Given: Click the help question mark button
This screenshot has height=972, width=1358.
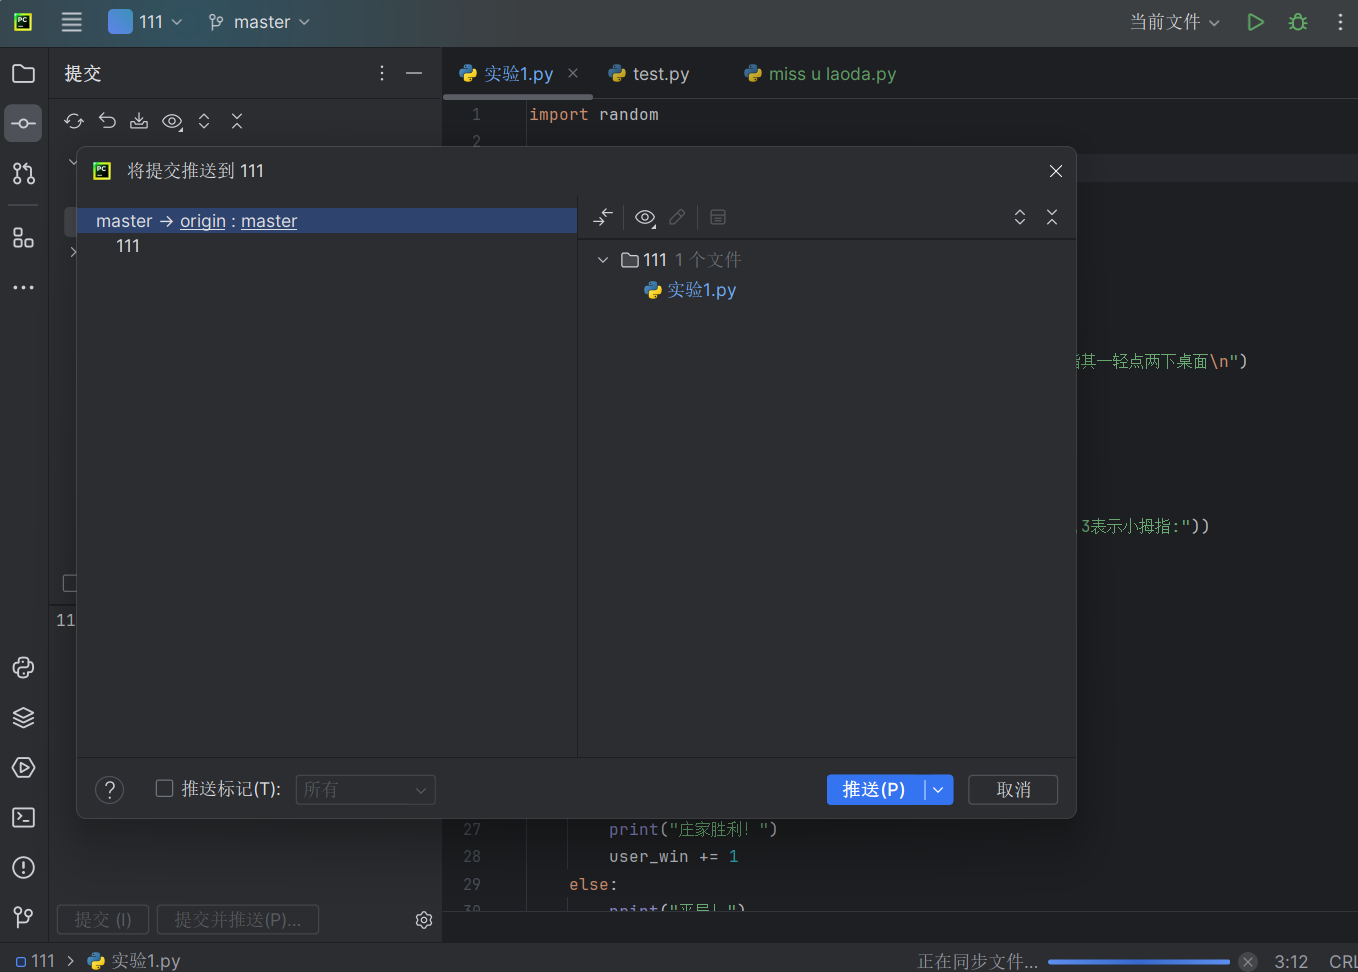Looking at the screenshot, I should pos(109,790).
